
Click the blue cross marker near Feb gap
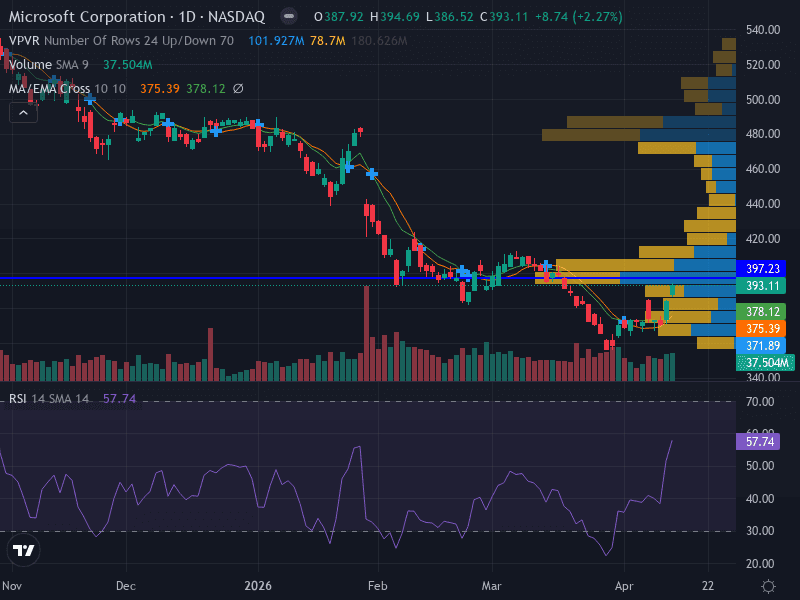pos(372,174)
